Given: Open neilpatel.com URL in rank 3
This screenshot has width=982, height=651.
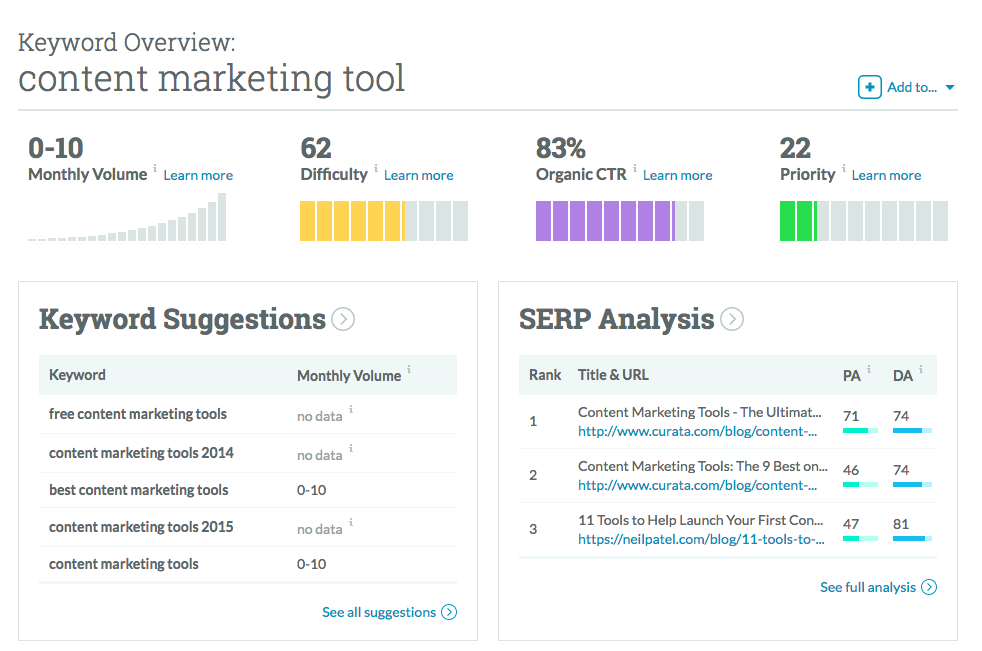Looking at the screenshot, I should pos(701,539).
